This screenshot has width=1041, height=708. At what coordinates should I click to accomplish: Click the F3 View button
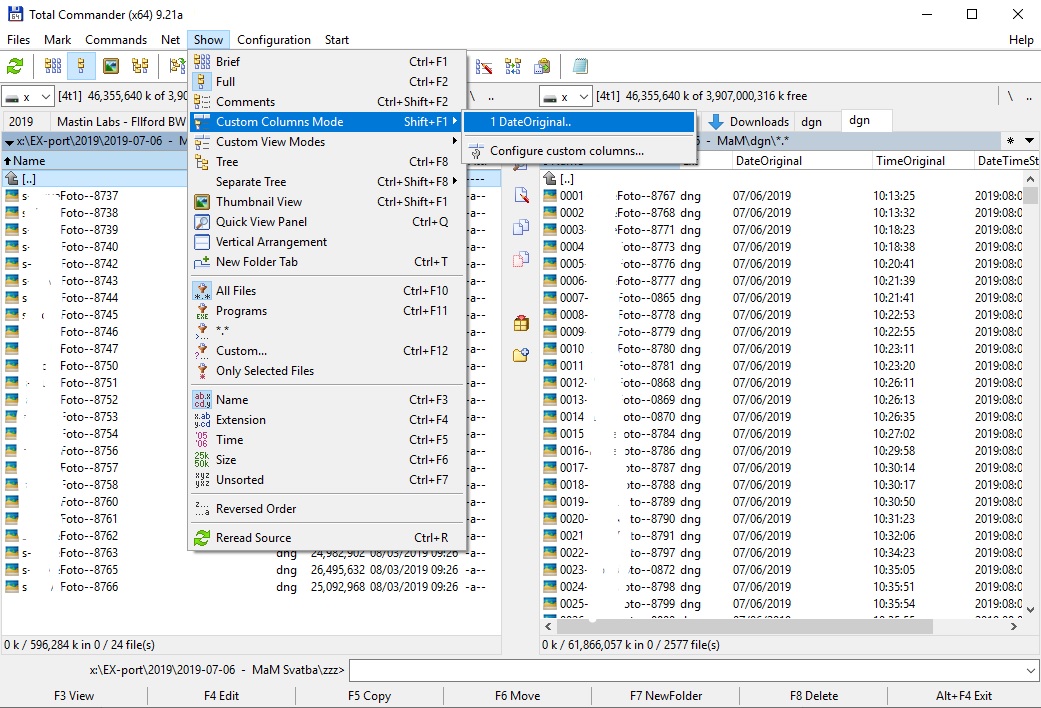tap(74, 696)
